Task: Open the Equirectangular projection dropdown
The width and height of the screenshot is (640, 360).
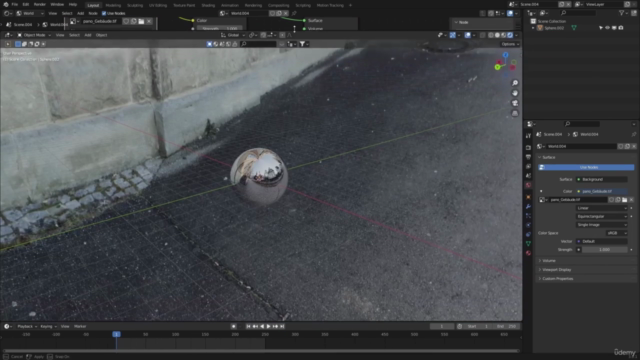Action: tap(602, 216)
